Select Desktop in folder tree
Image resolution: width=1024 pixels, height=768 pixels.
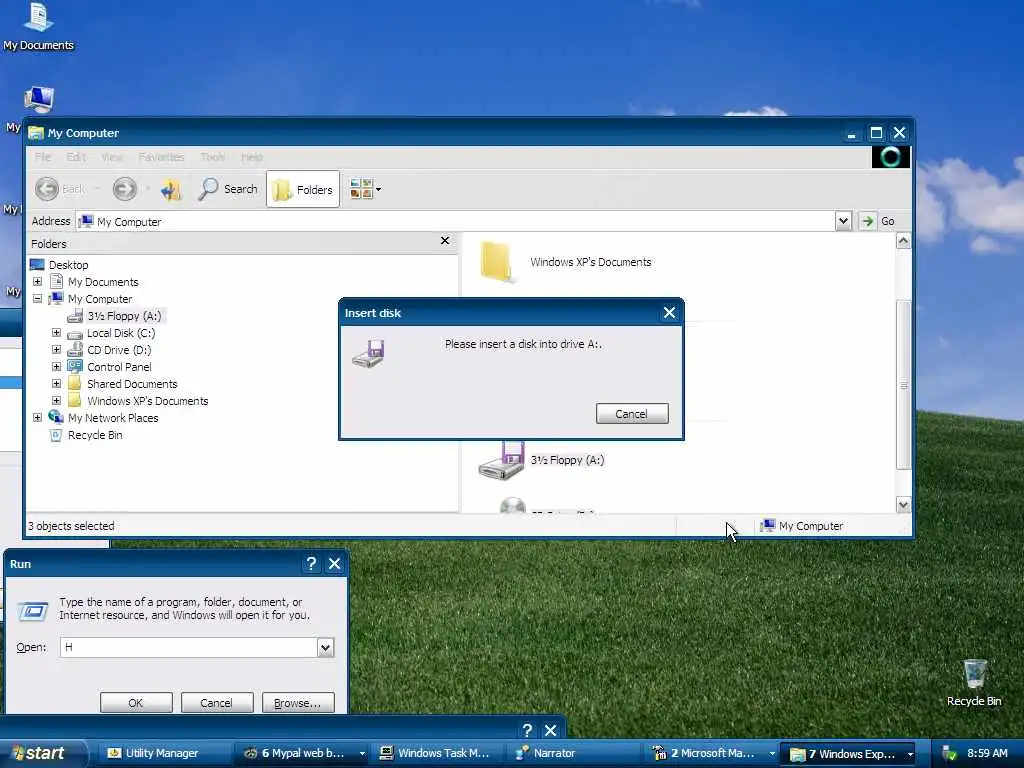click(x=69, y=264)
